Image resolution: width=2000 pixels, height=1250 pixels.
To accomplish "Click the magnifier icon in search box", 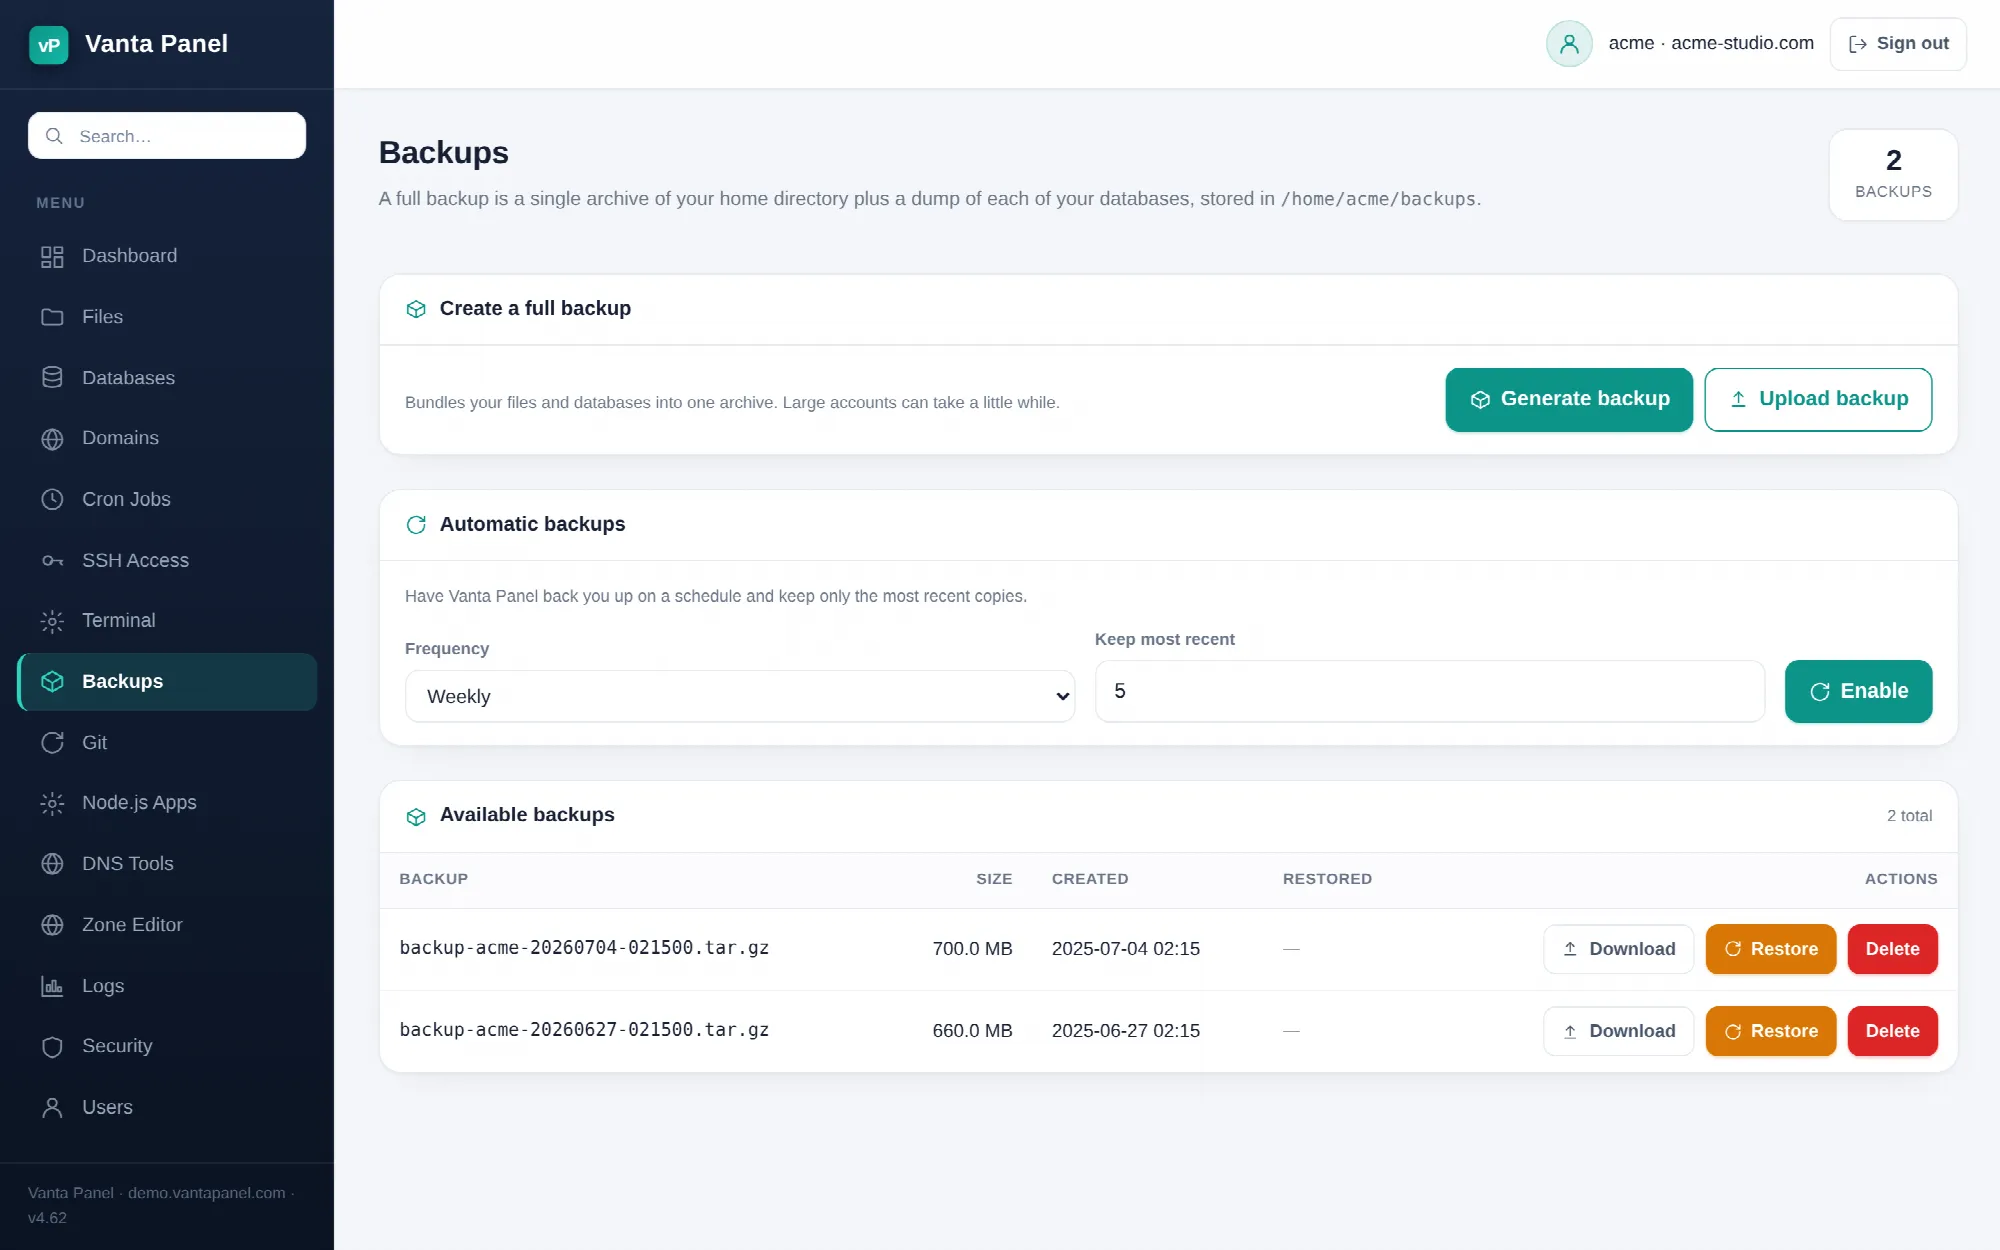I will coord(54,136).
